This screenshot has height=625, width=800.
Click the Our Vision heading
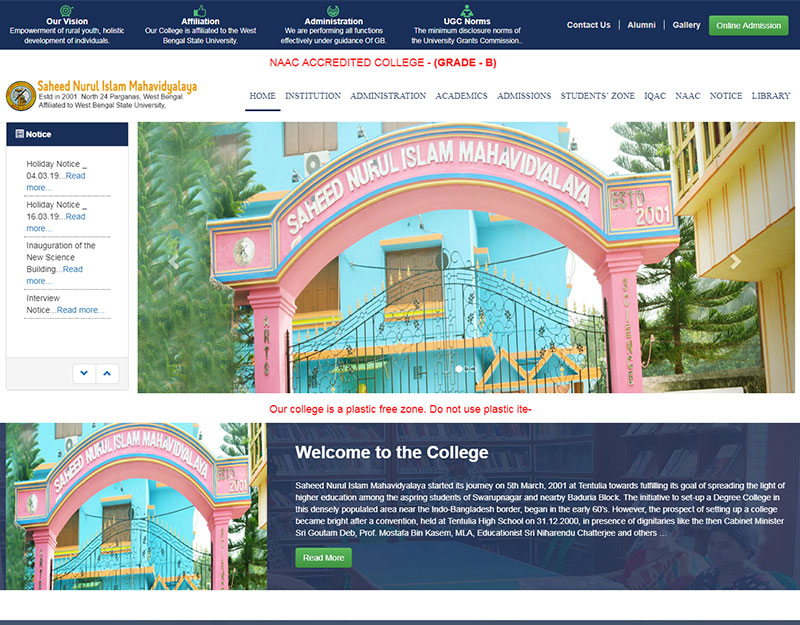67,21
